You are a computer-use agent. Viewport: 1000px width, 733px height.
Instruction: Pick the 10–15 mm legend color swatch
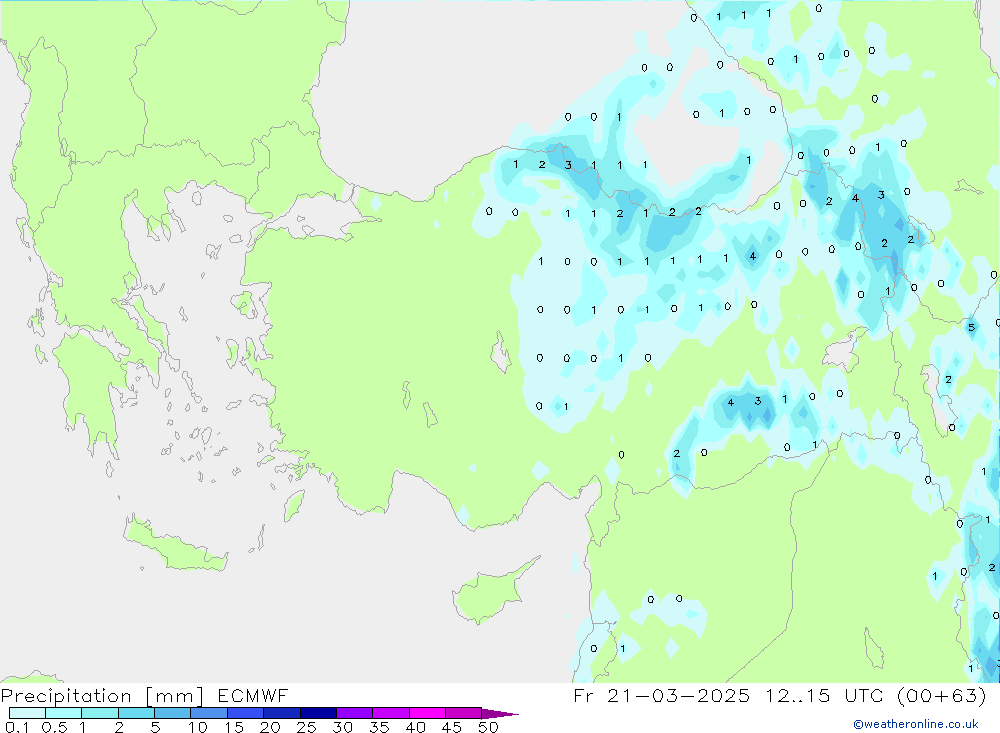(x=209, y=713)
